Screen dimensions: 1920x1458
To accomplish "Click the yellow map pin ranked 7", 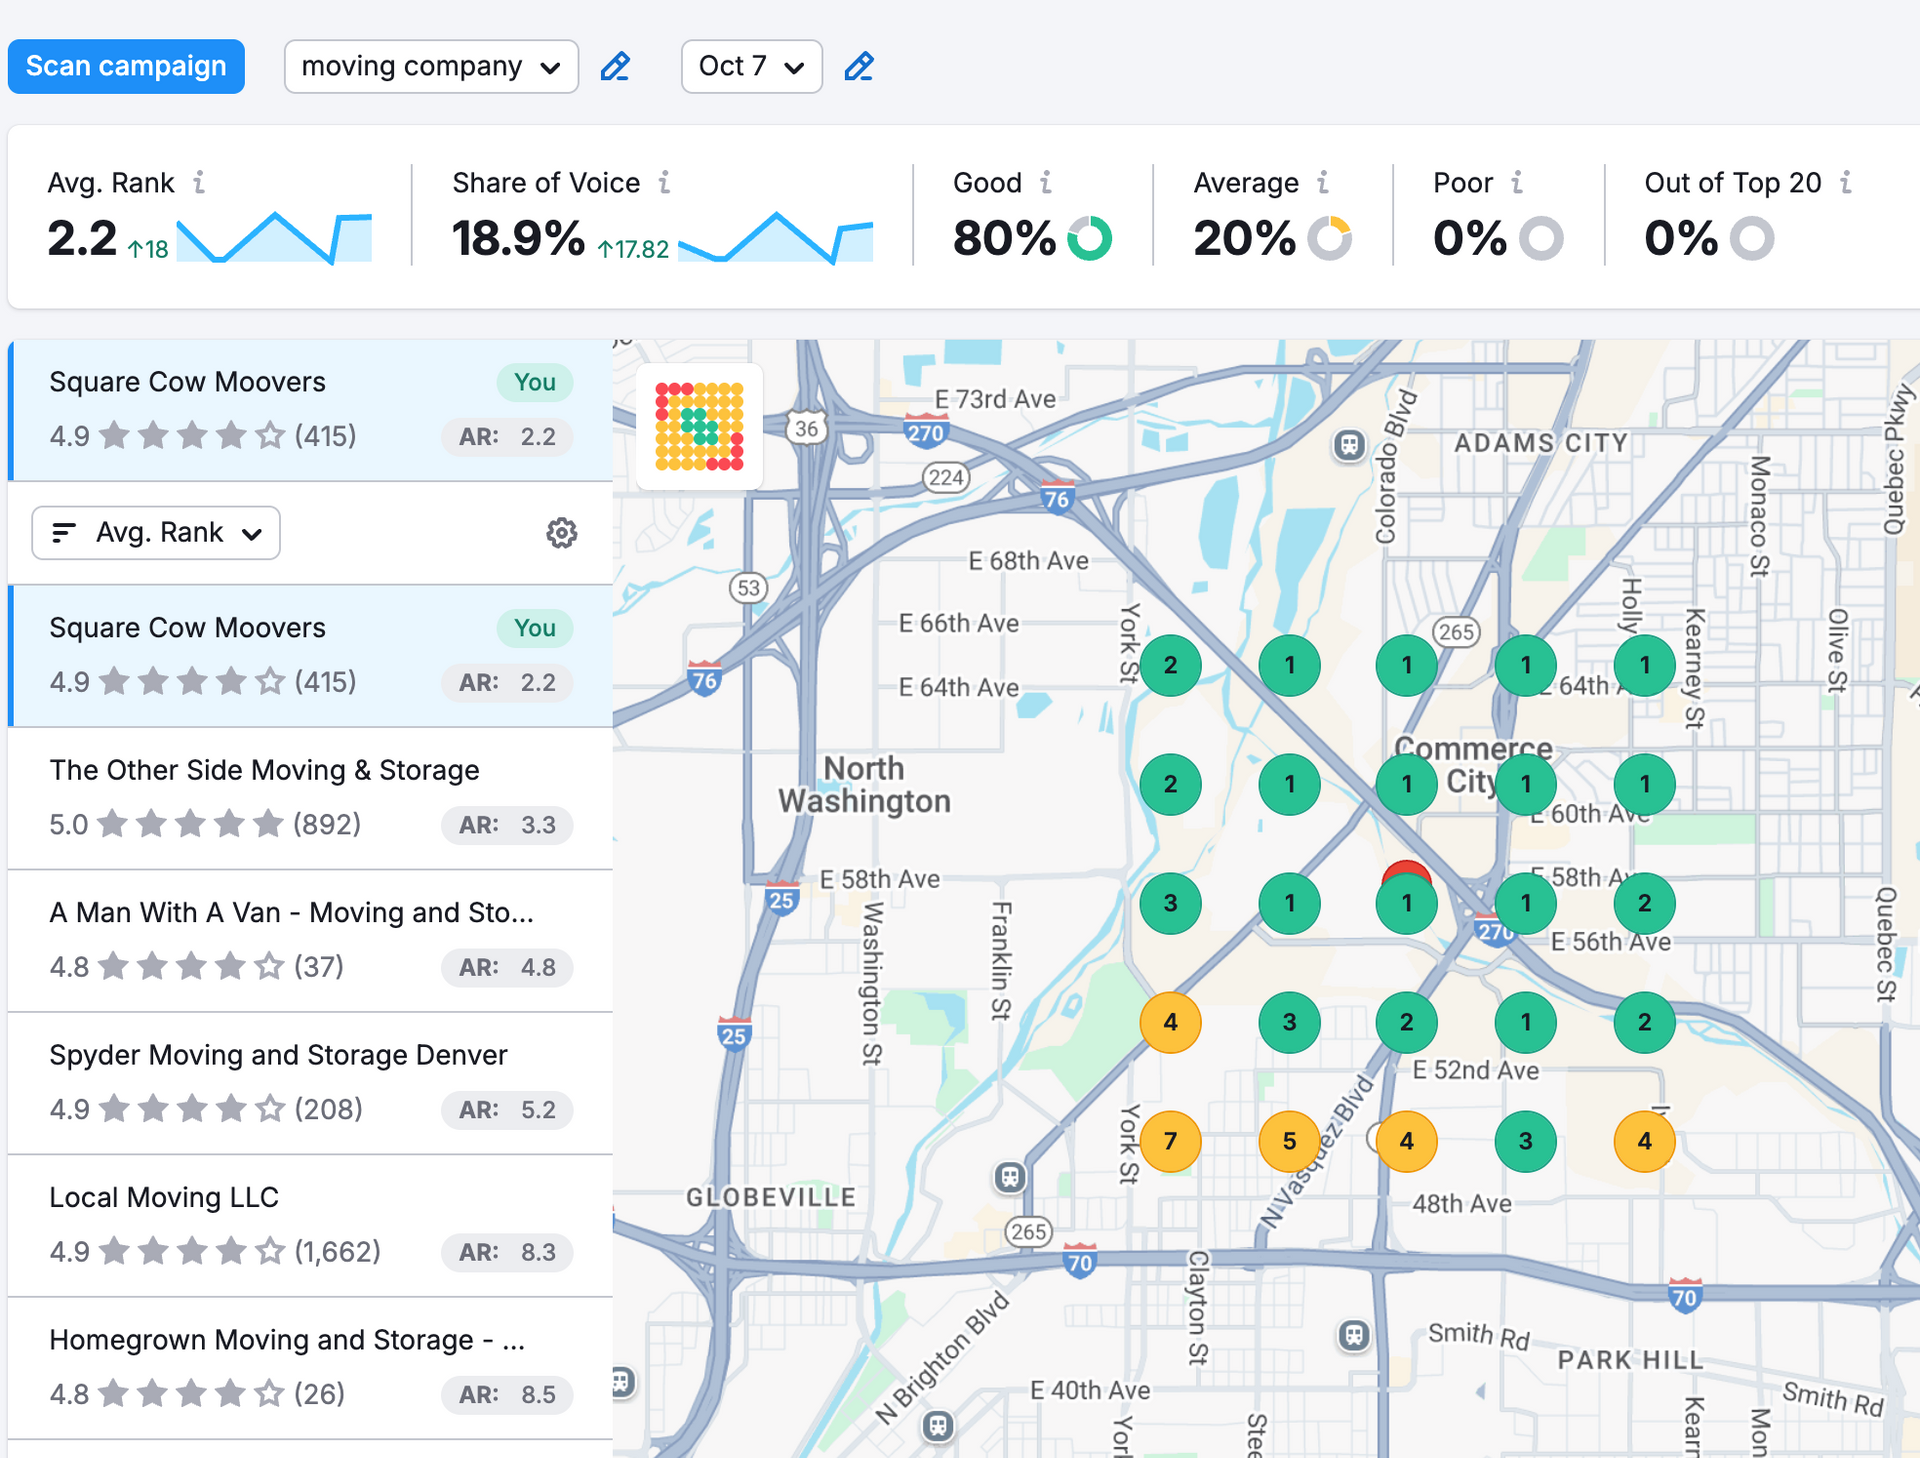I will (1170, 1141).
